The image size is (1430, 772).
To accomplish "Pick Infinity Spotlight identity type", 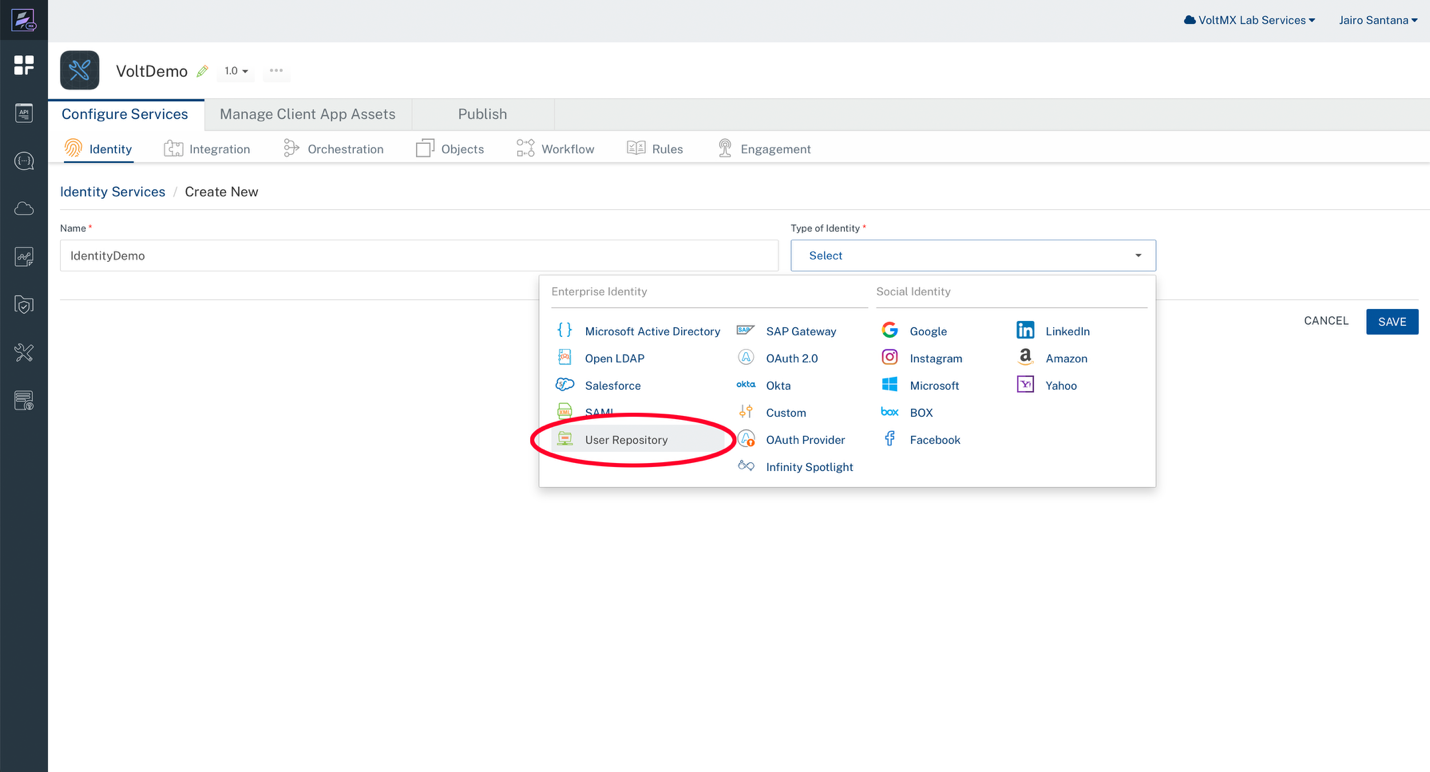I will [x=795, y=467].
